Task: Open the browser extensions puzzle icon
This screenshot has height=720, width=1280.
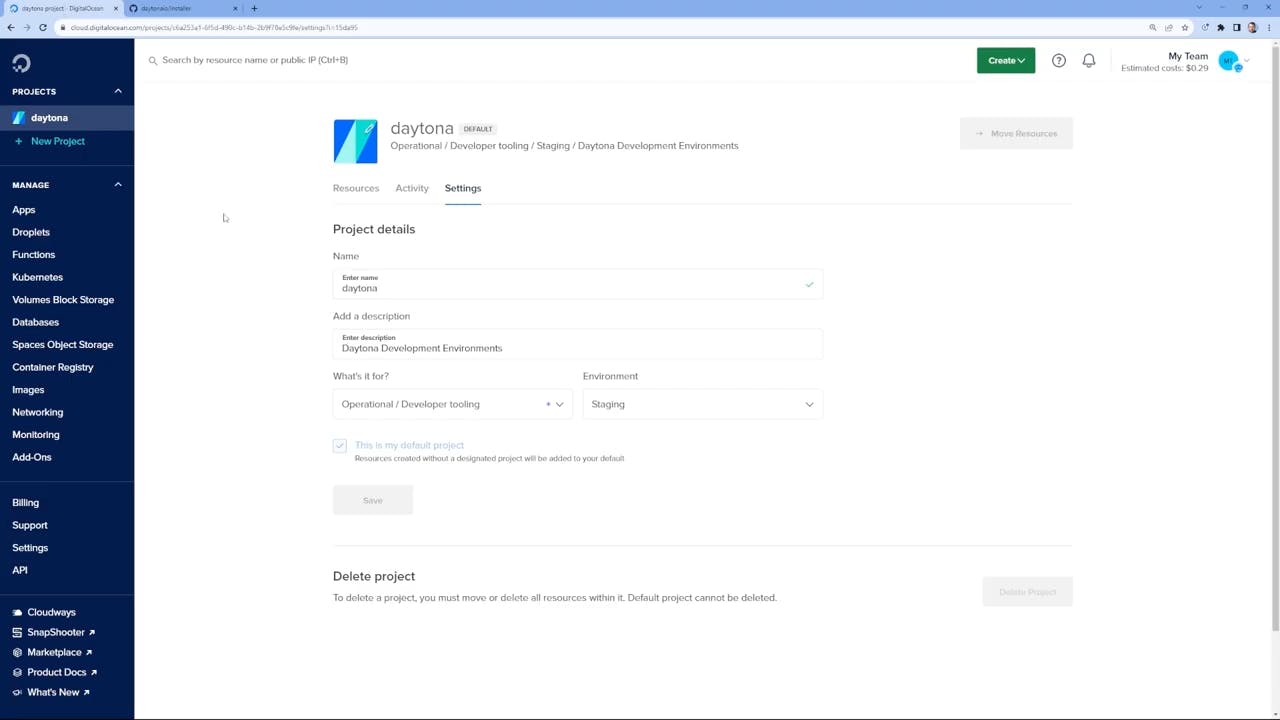Action: pos(1220,28)
